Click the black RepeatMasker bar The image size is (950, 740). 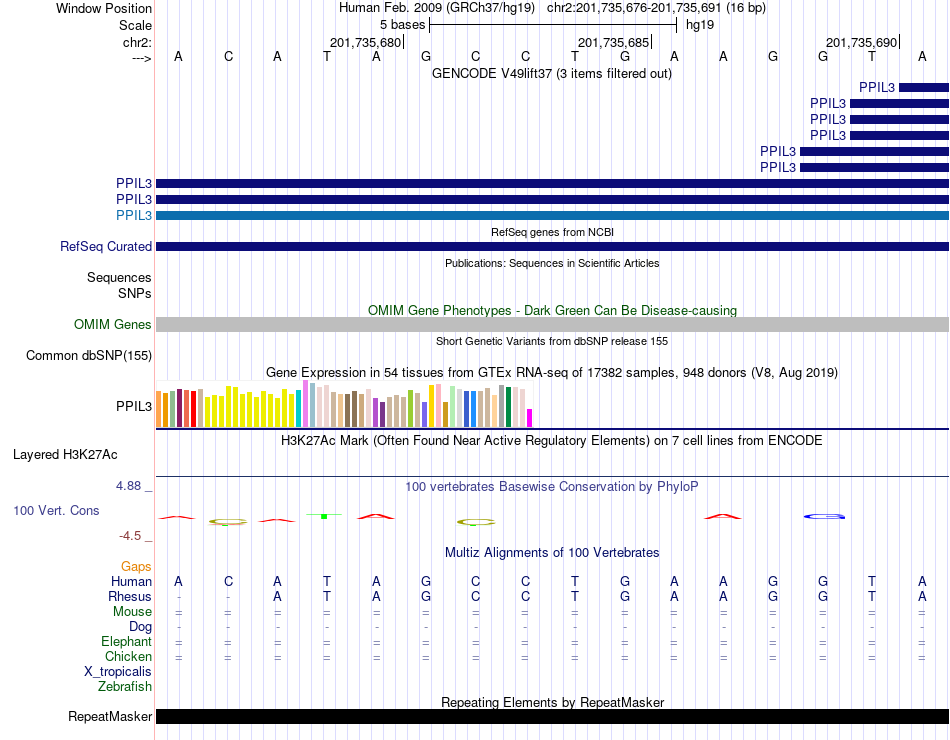point(553,716)
